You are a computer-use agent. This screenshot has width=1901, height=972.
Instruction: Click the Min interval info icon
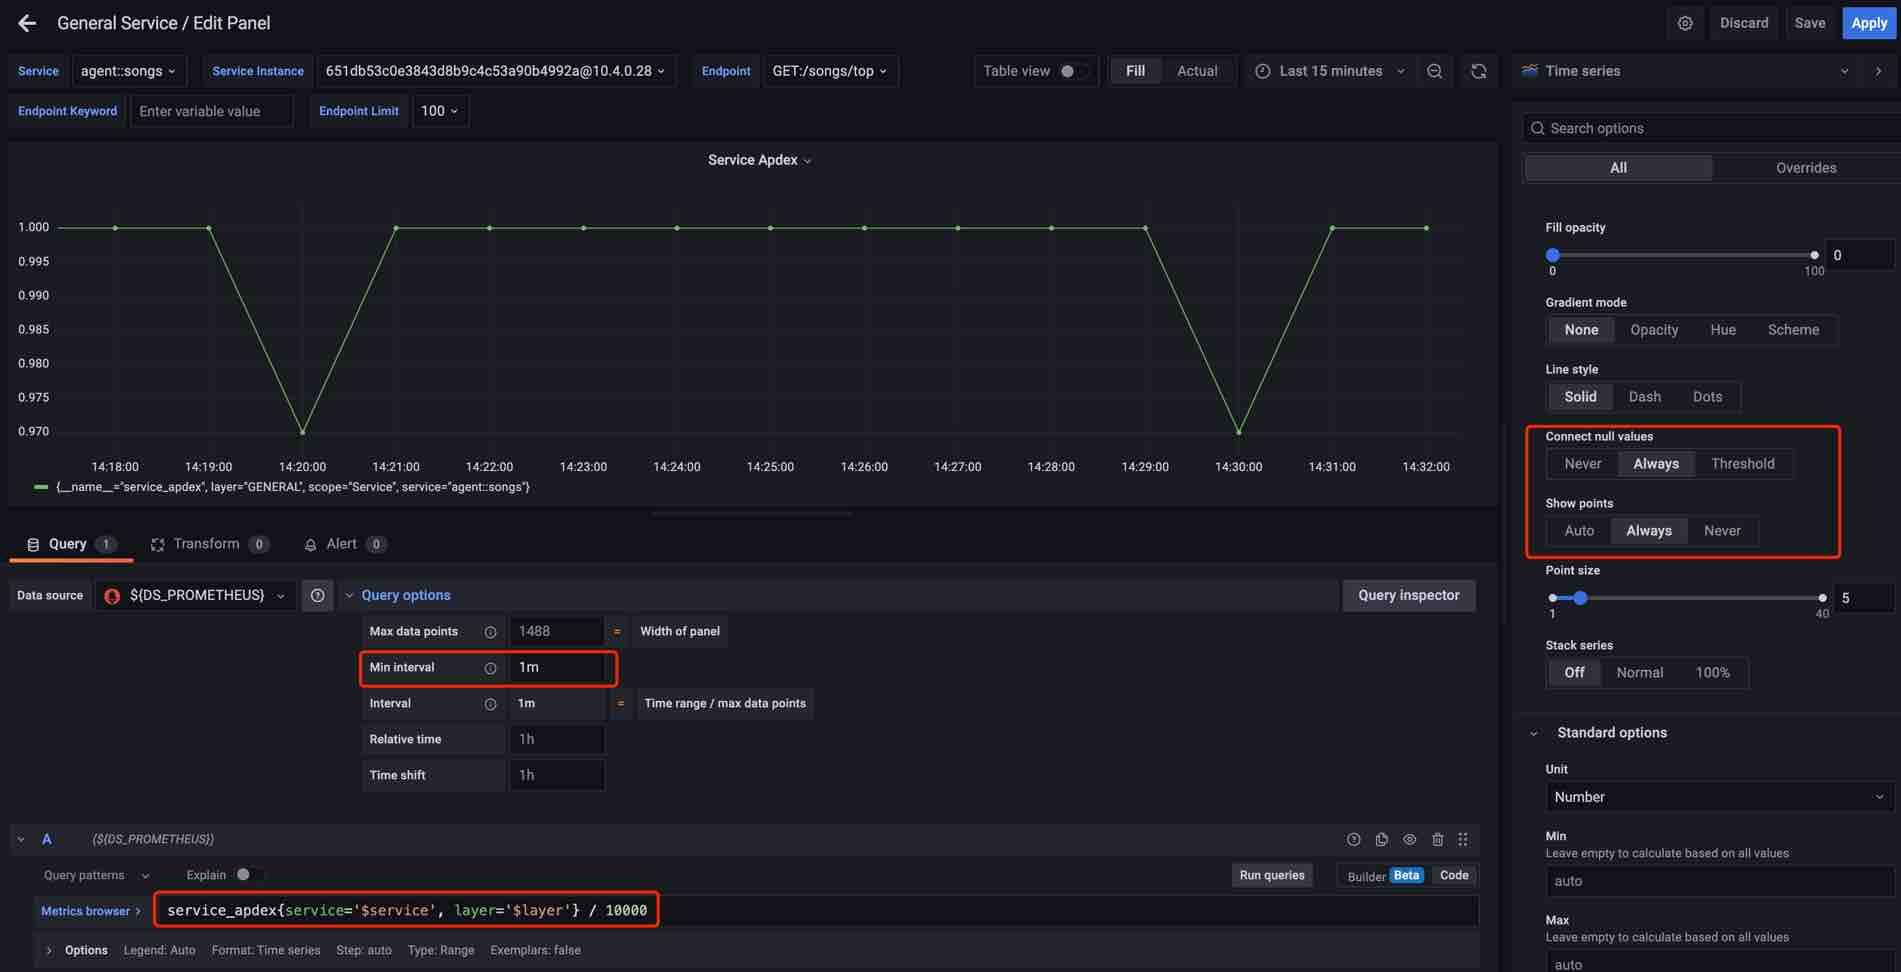pyautogui.click(x=490, y=668)
